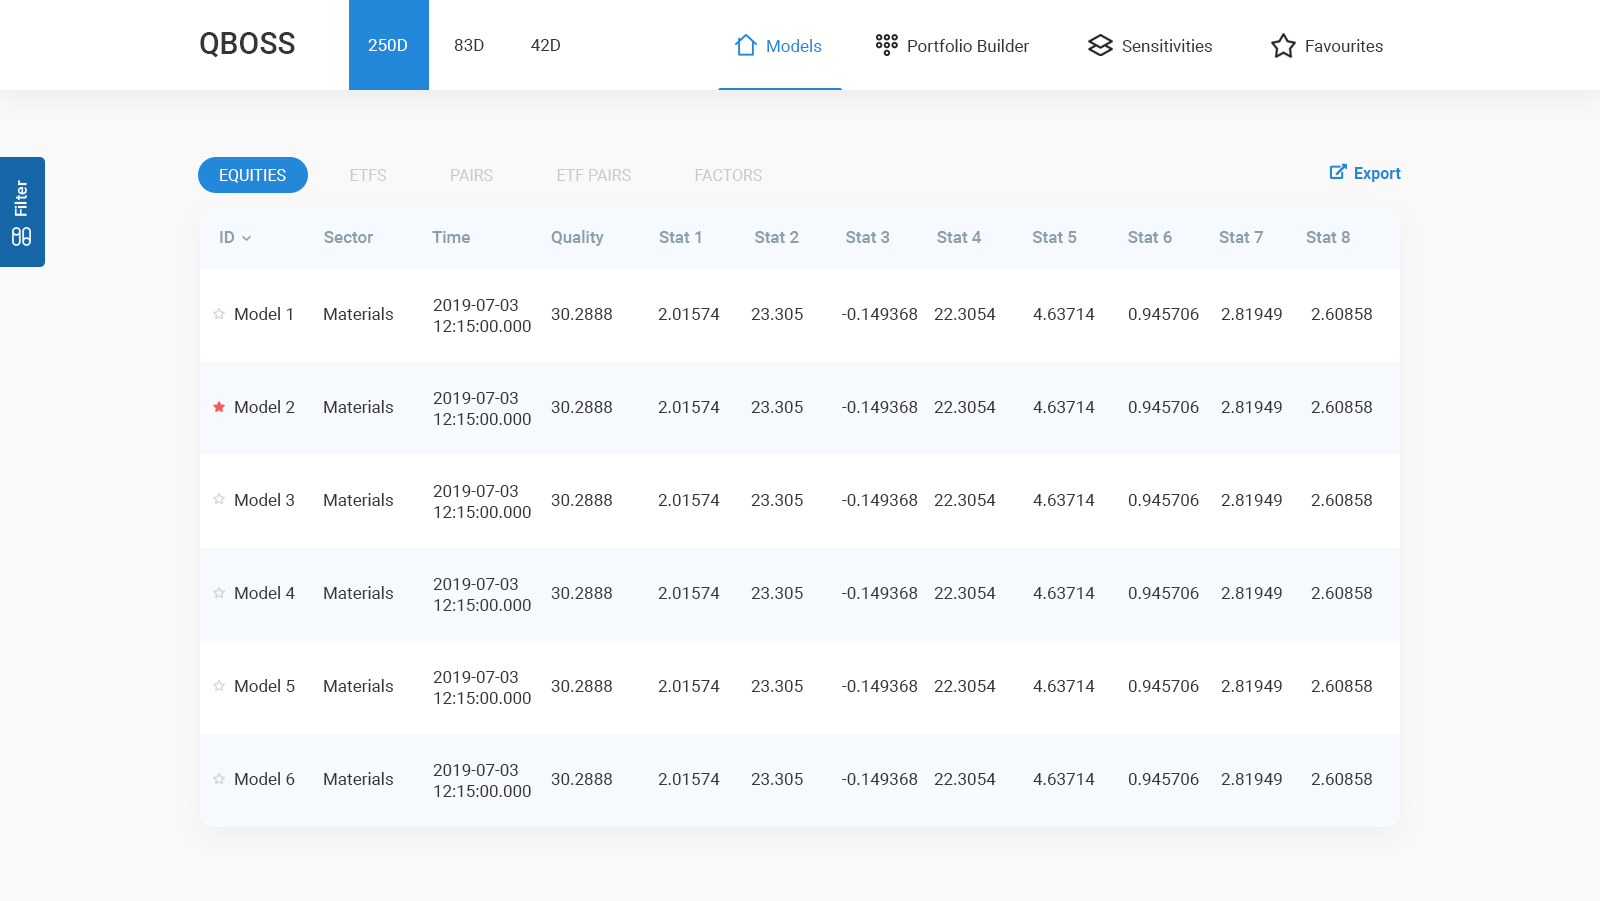Click the Export arrow icon
The image size is (1600, 901).
click(x=1337, y=172)
